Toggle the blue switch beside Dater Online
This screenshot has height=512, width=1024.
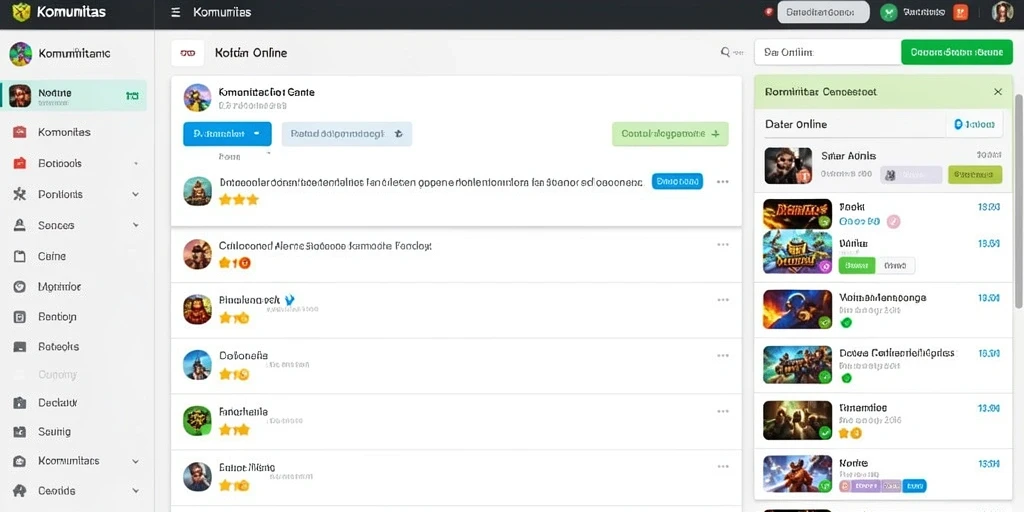tap(974, 124)
